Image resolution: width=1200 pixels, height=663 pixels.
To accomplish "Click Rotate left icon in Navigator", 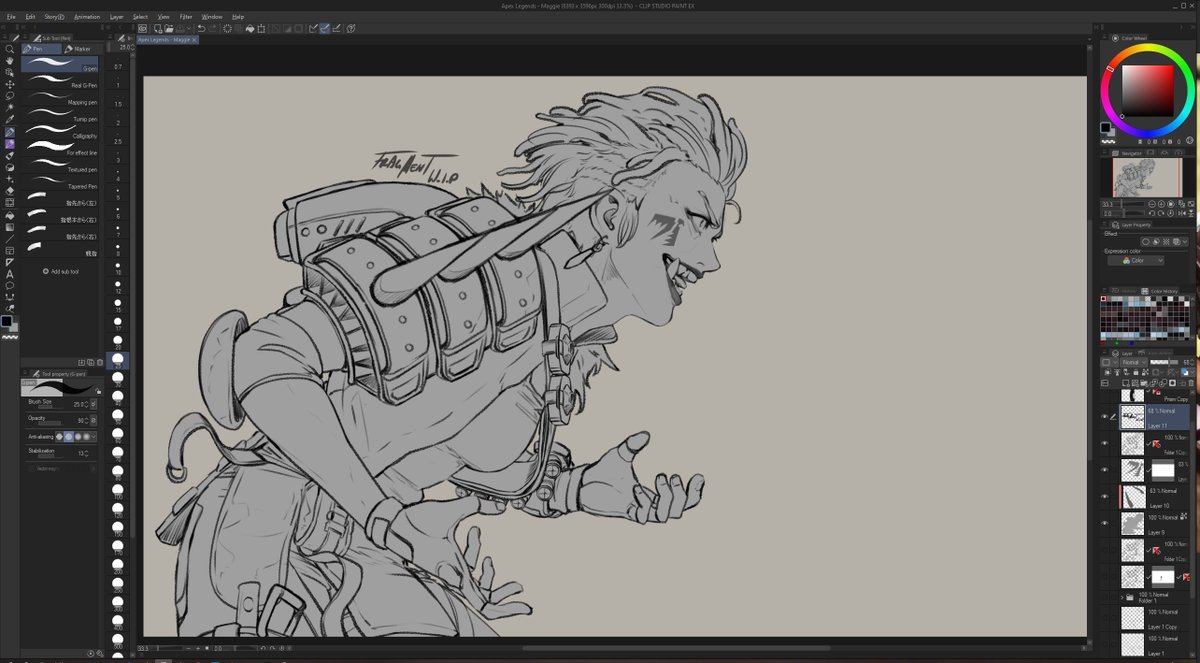I will coord(1152,213).
